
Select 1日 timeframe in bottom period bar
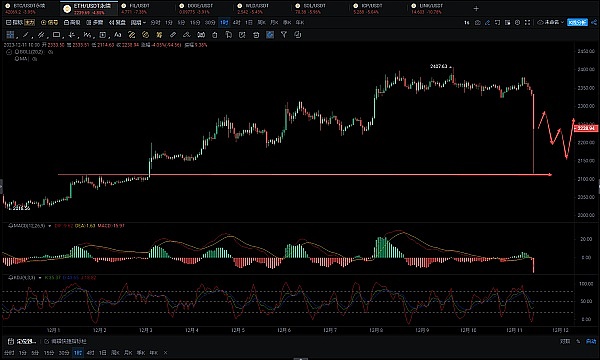pyautogui.click(x=103, y=353)
